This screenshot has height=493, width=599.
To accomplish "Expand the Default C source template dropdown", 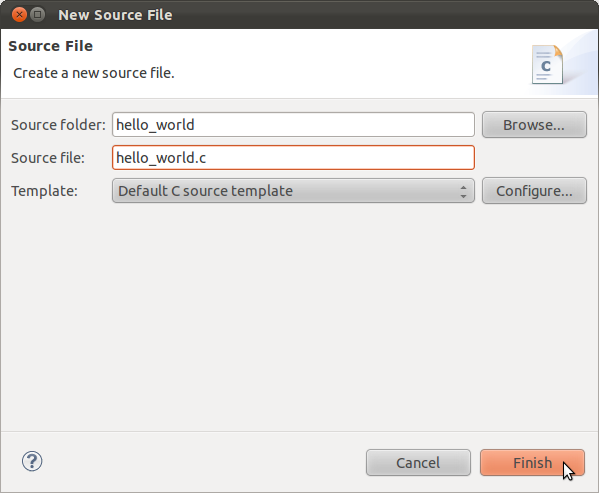I will (x=293, y=191).
